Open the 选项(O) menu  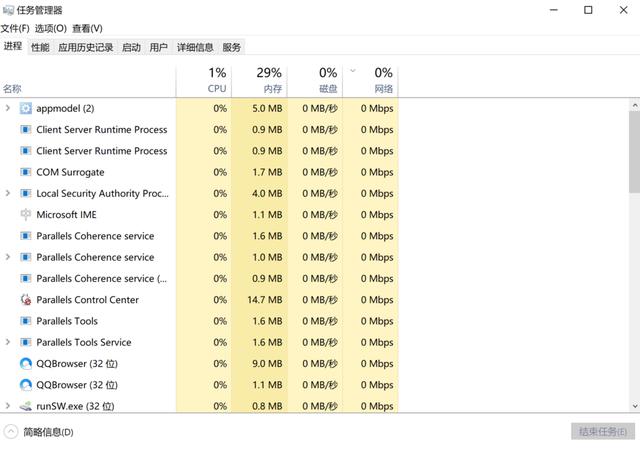point(51,28)
